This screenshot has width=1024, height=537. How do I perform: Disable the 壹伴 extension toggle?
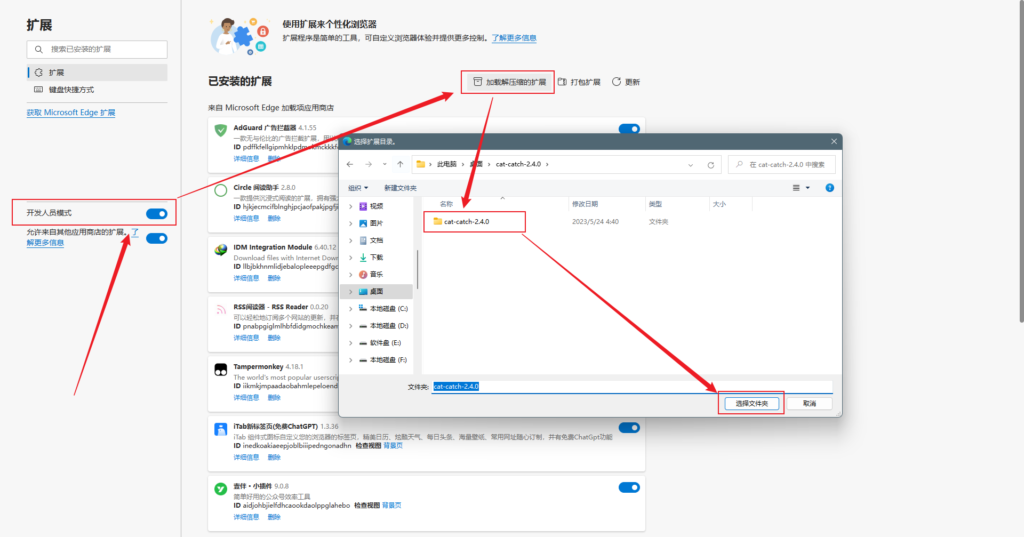coord(629,487)
